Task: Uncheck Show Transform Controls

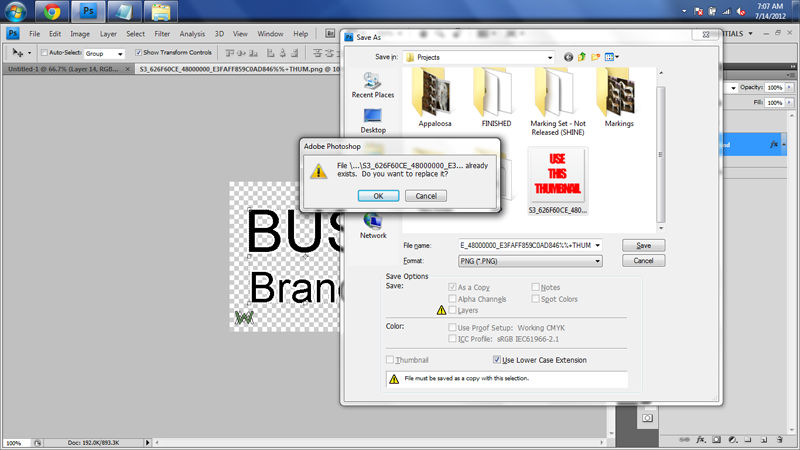Action: (x=138, y=53)
